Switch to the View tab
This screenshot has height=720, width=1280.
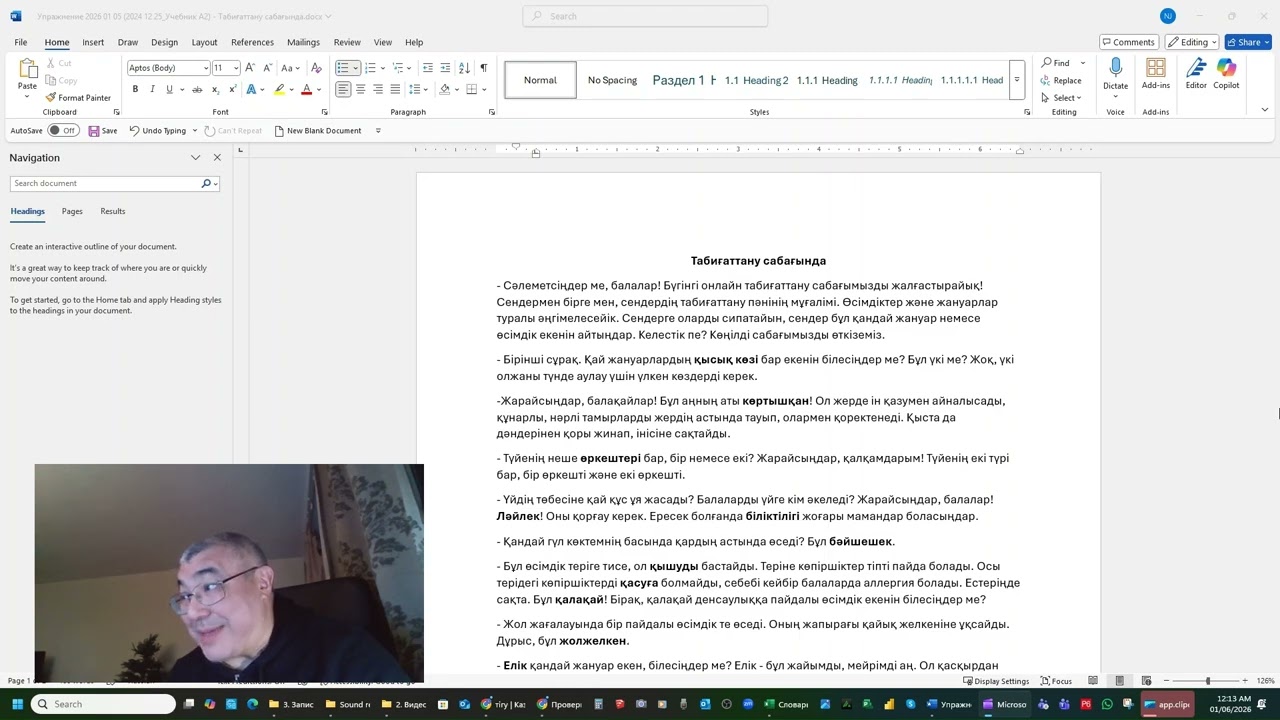[x=382, y=42]
